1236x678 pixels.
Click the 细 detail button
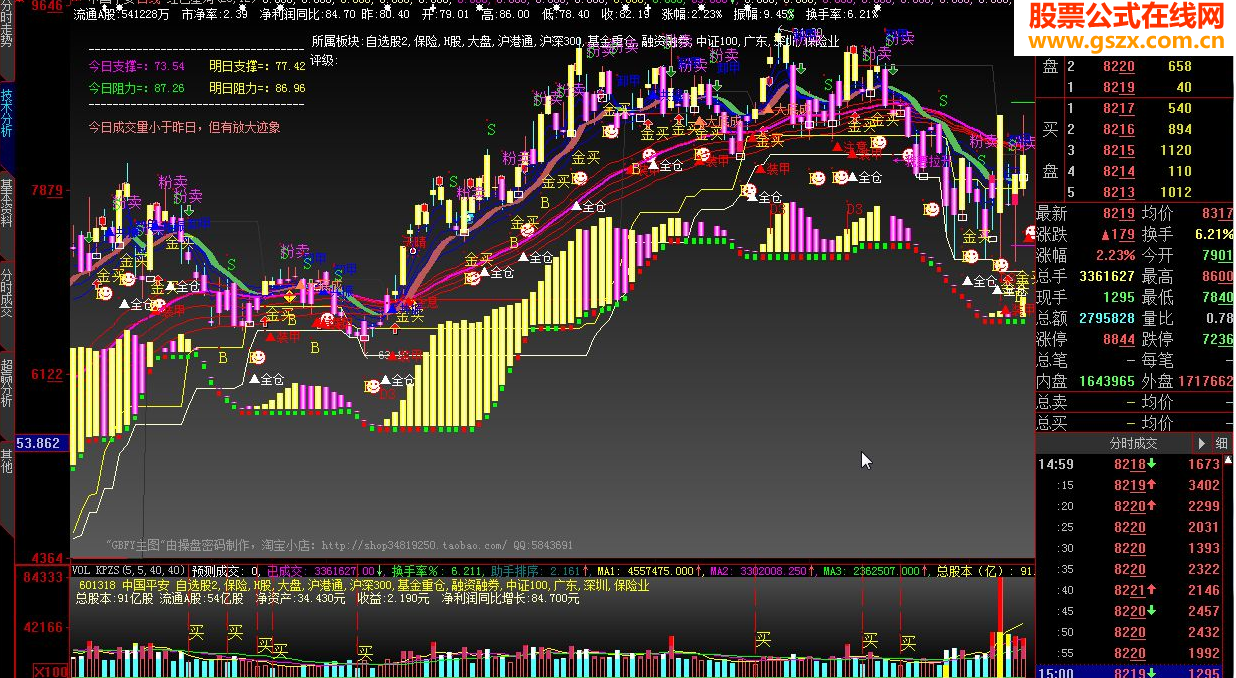point(1222,443)
